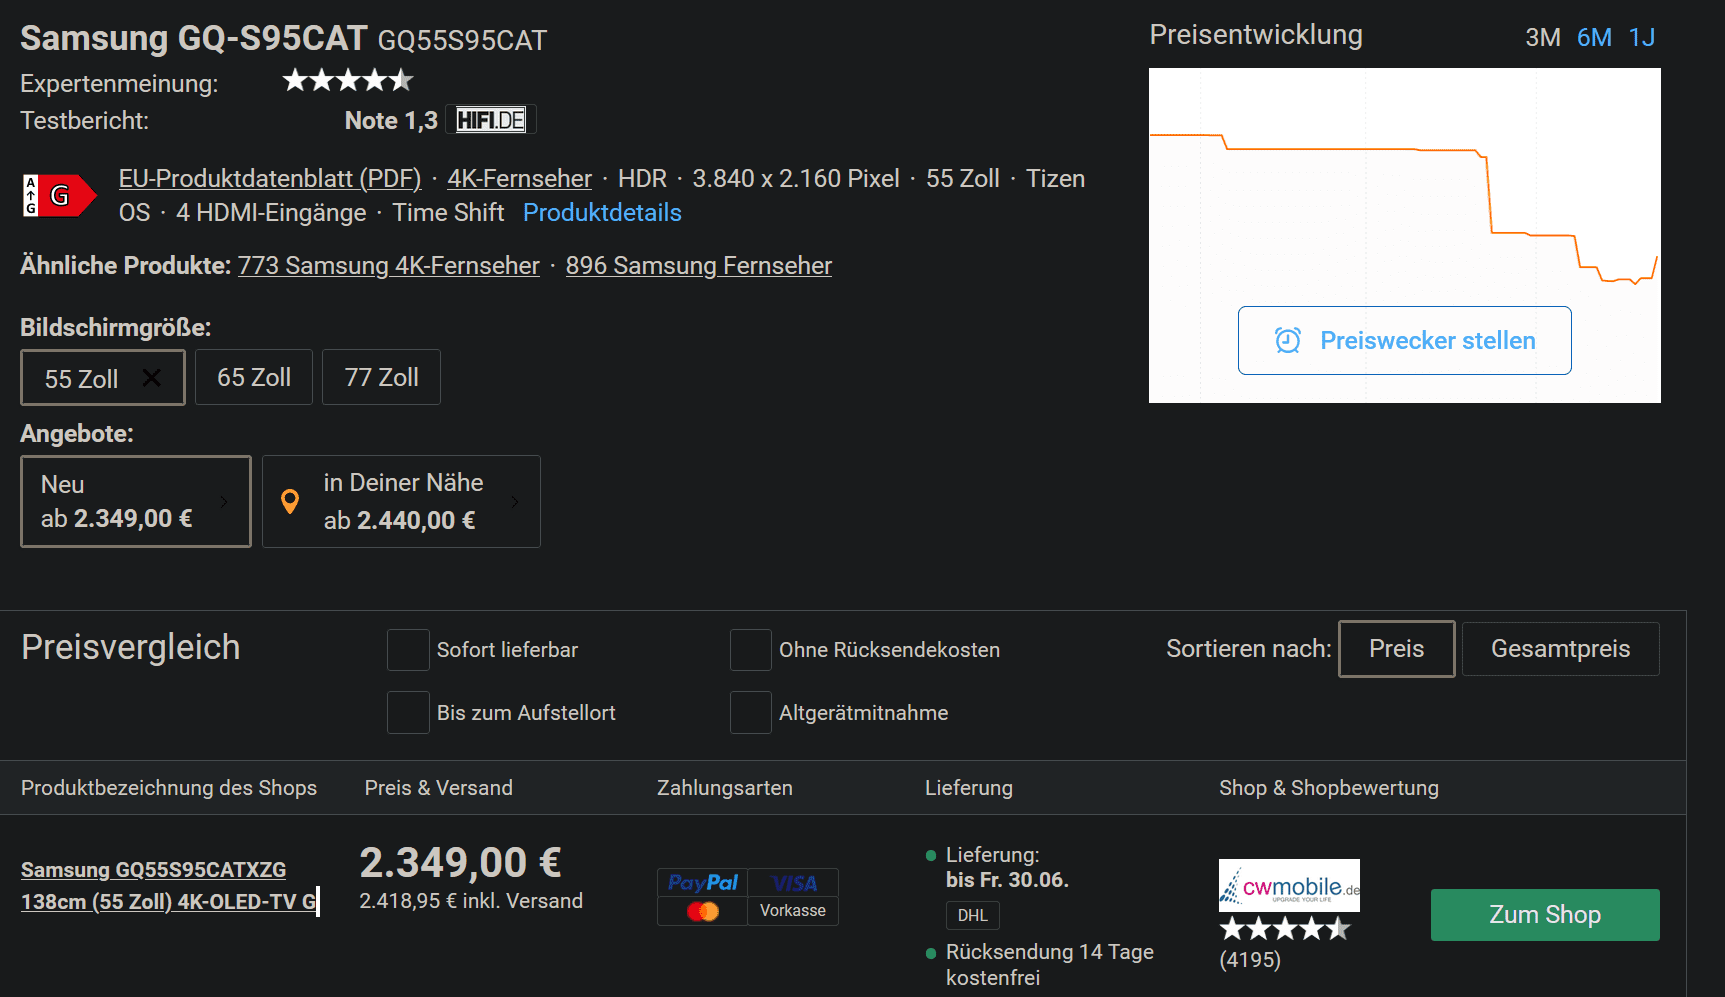1725x997 pixels.
Task: Click the Produktbezeichnung des Shops column header
Action: [169, 788]
